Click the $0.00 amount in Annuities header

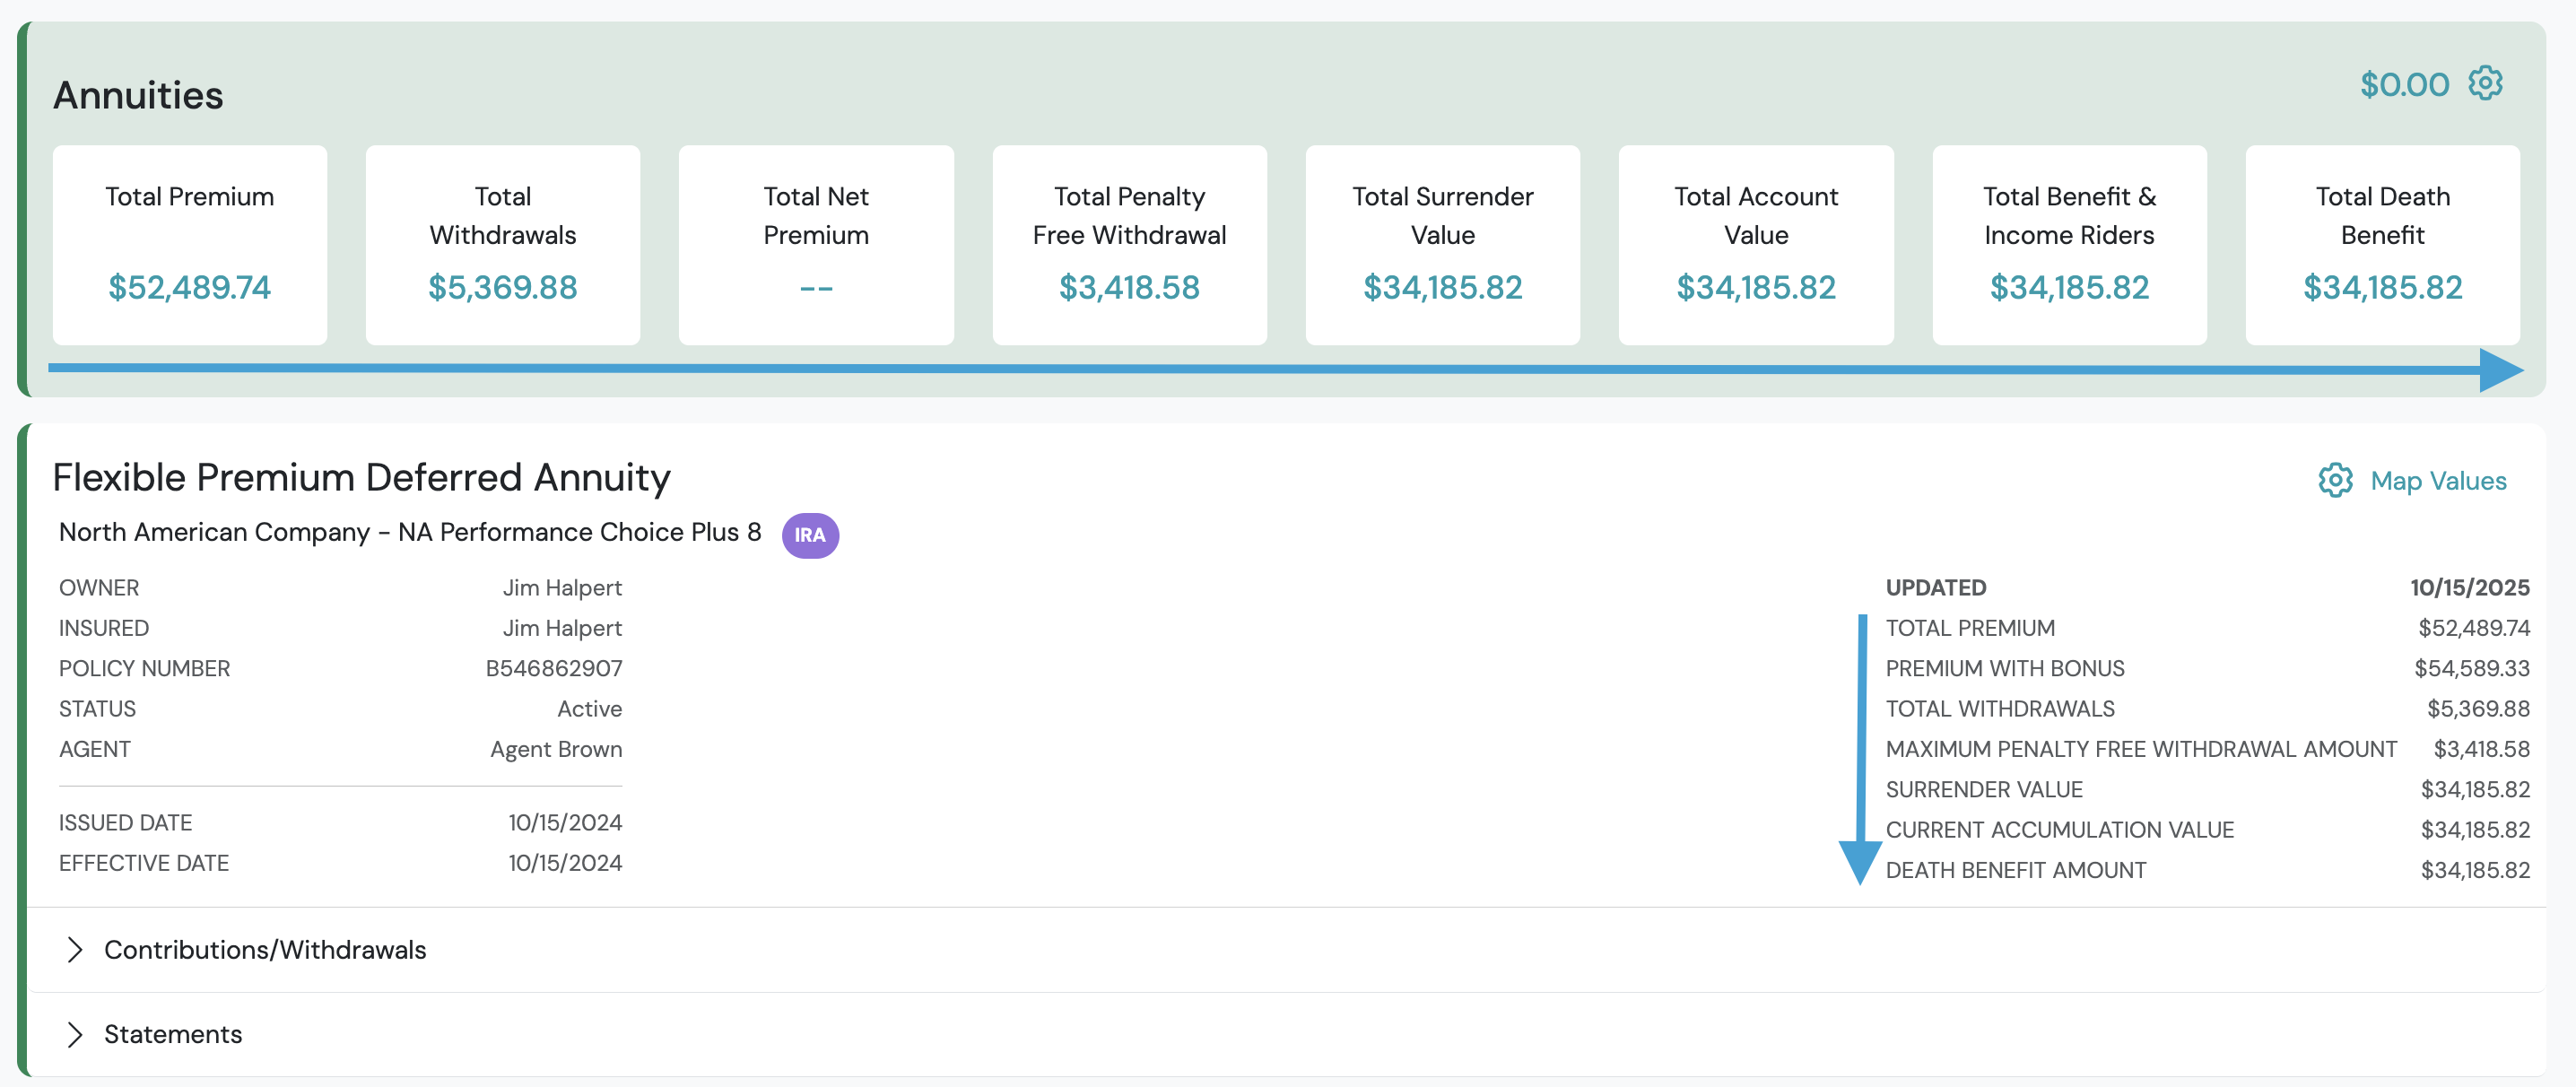tap(2404, 84)
